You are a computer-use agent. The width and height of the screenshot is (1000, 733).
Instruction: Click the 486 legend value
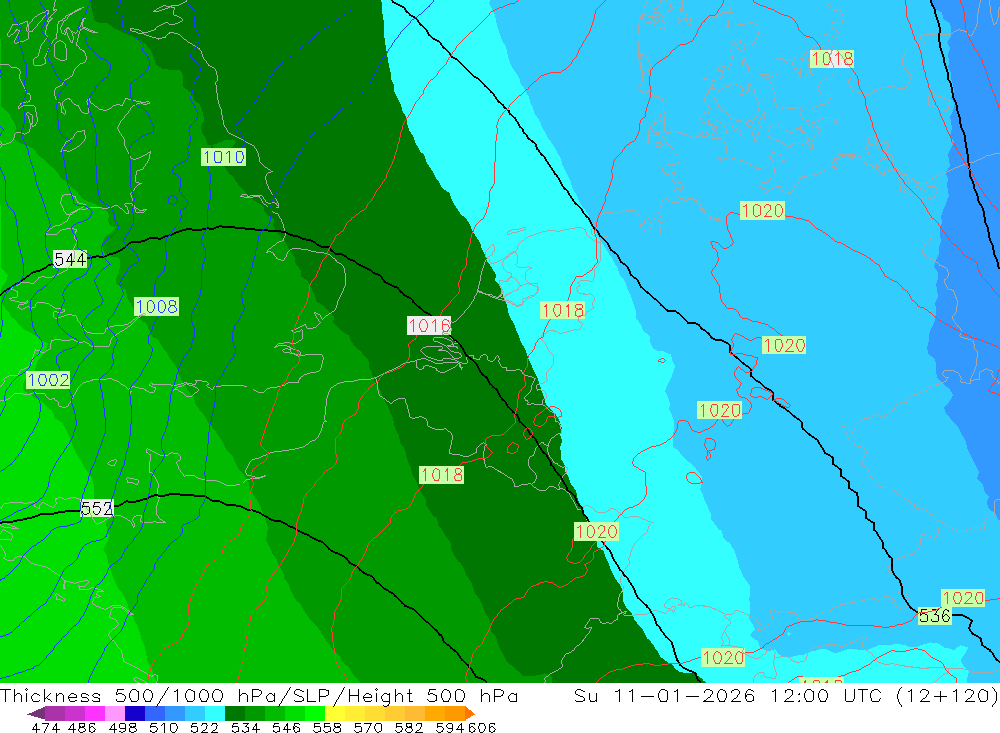click(82, 728)
